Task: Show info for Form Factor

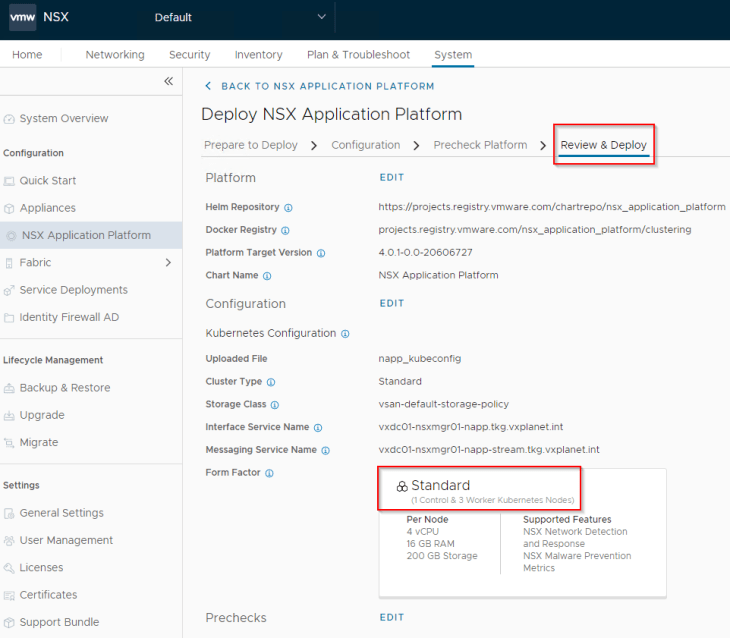Action: pyautogui.click(x=269, y=474)
